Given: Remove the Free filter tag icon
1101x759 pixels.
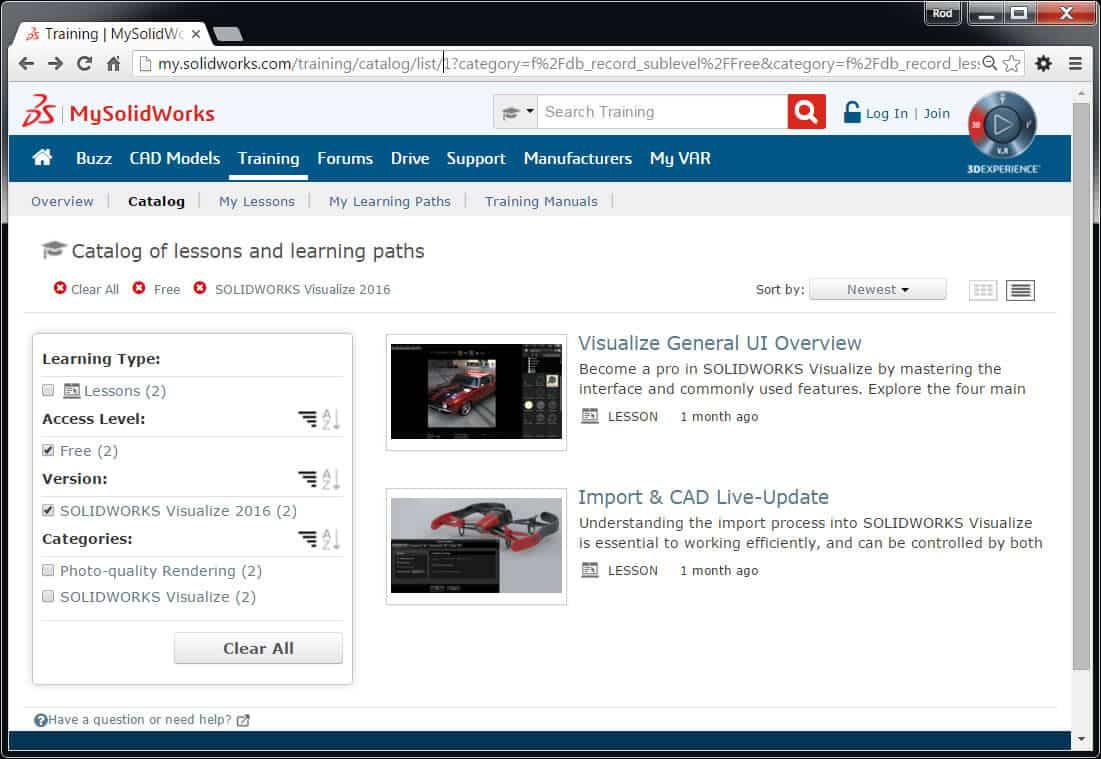Looking at the screenshot, I should click(139, 289).
